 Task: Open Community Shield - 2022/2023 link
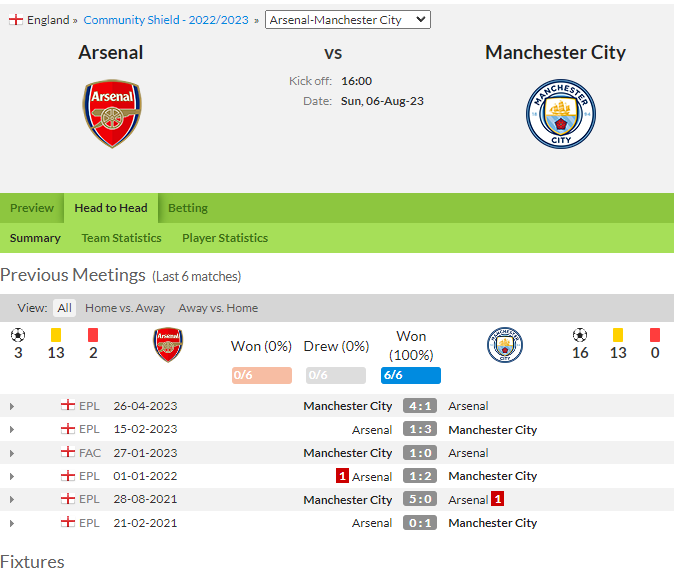[166, 20]
